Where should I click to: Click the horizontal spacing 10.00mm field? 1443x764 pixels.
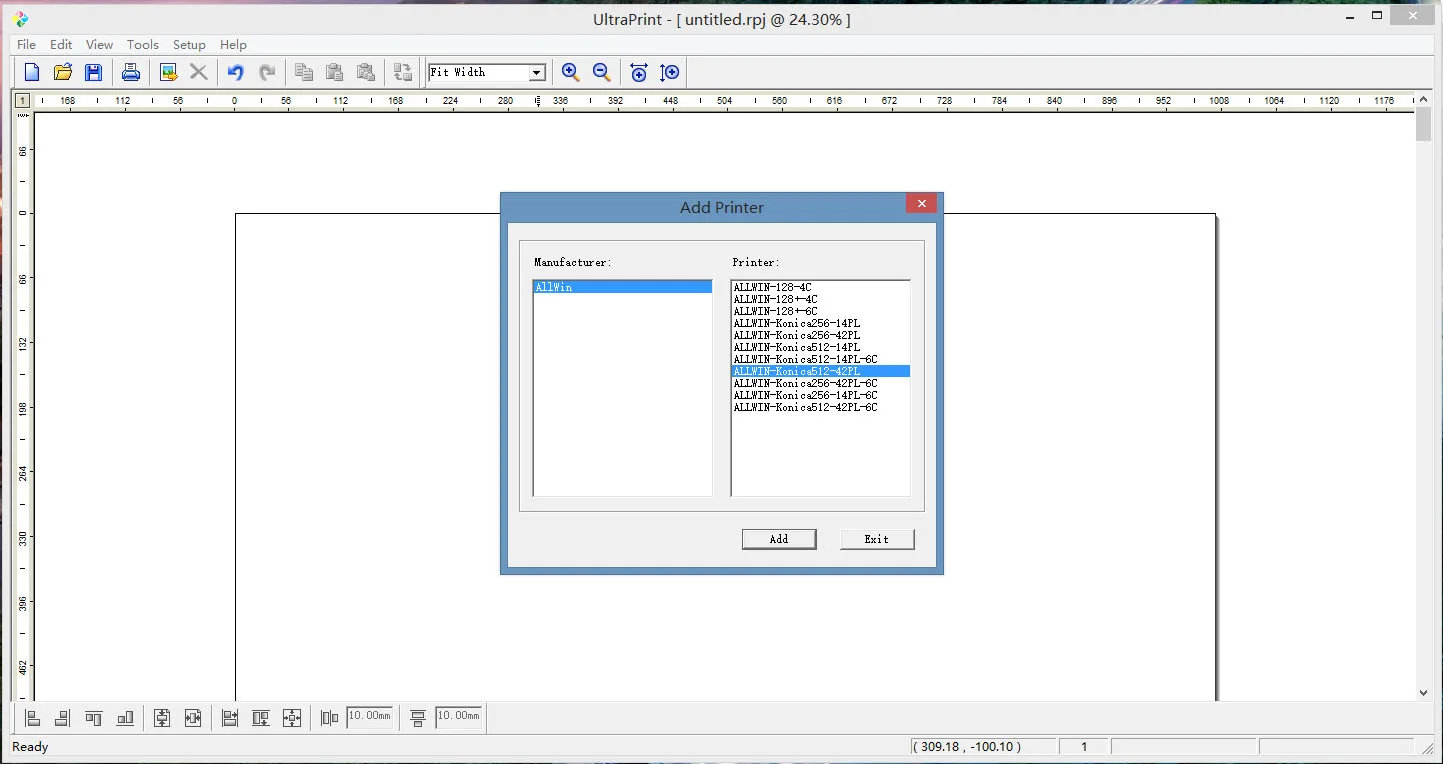[x=369, y=716]
